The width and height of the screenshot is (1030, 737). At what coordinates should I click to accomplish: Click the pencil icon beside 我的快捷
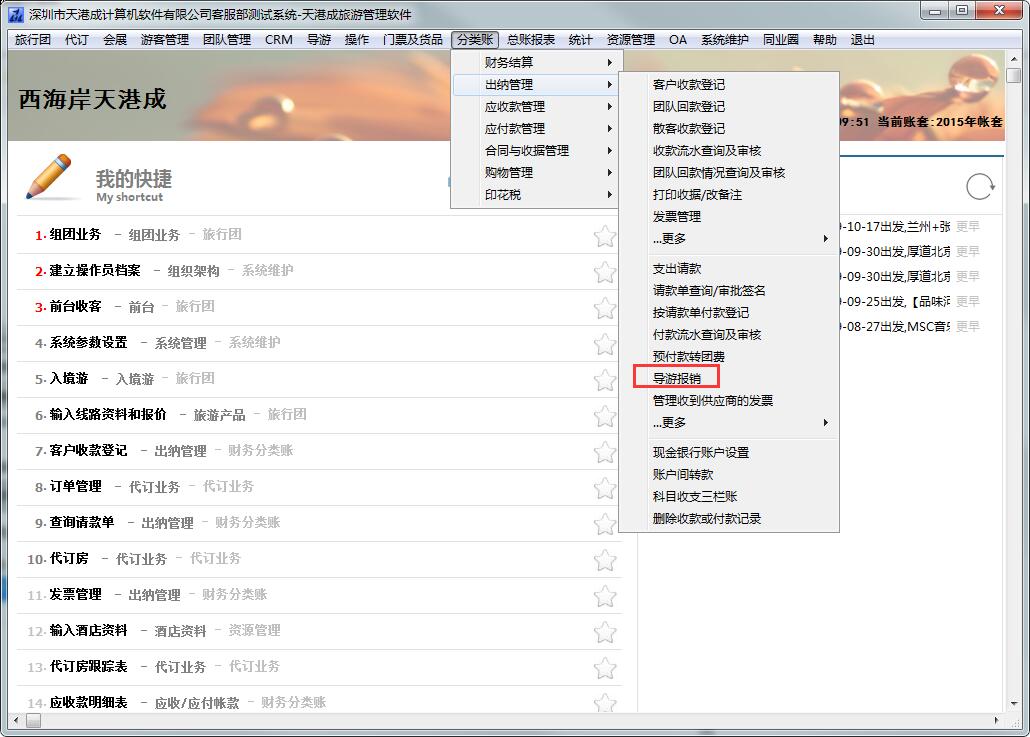(x=50, y=178)
